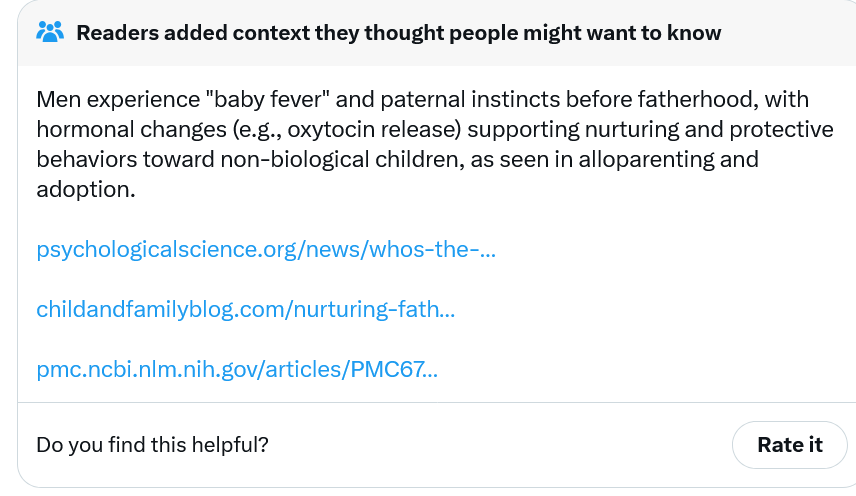This screenshot has width=856, height=496.
Task: Open the childandfamilyblog.com nurturing link
Action: tap(245, 310)
